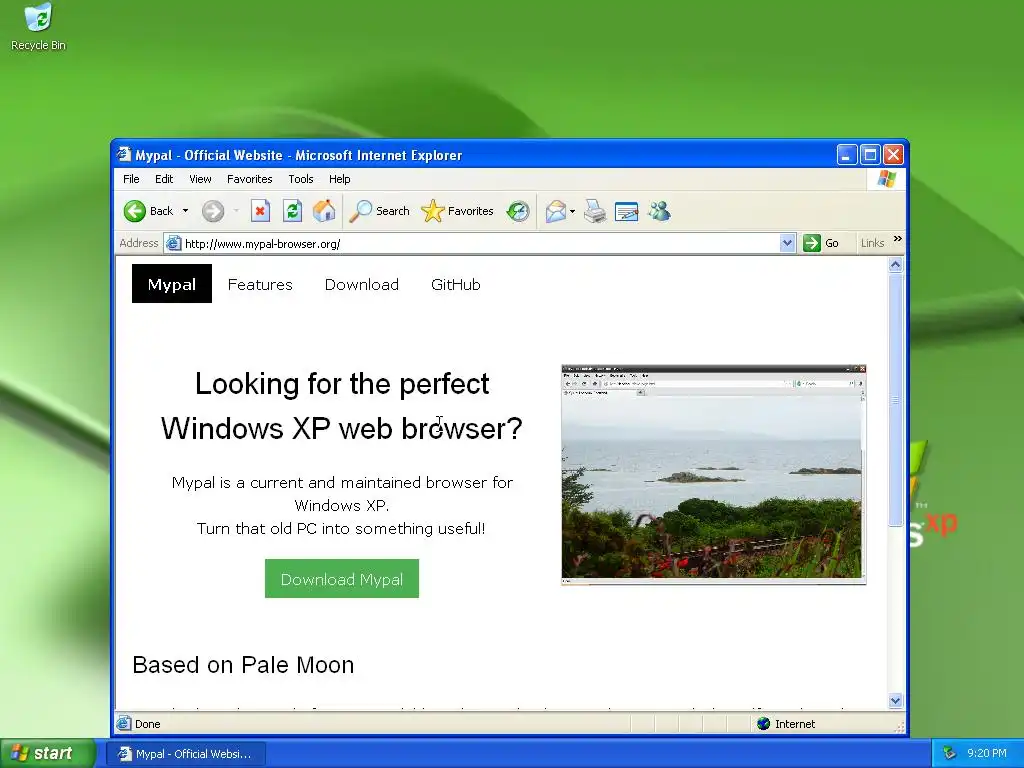Expand the Mail dropdown arrow

573,211
